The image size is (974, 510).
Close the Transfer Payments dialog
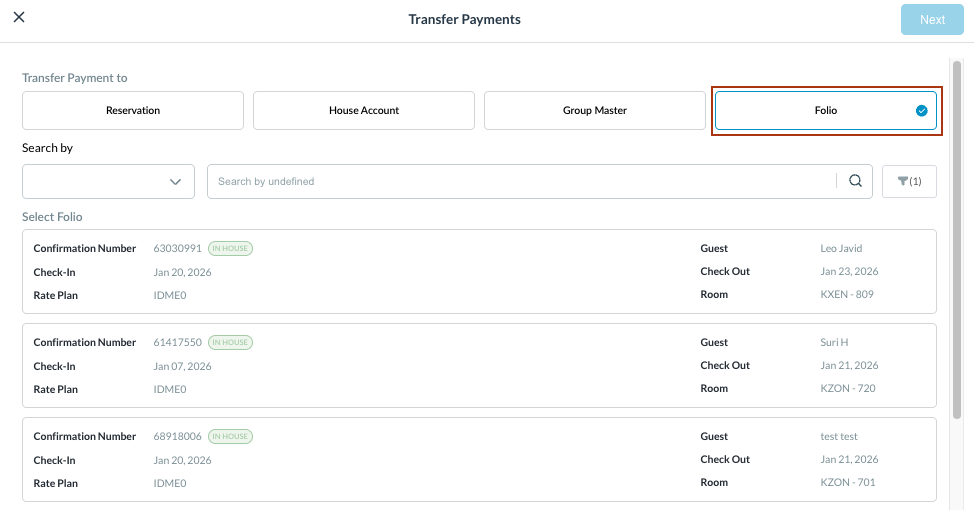coord(19,18)
